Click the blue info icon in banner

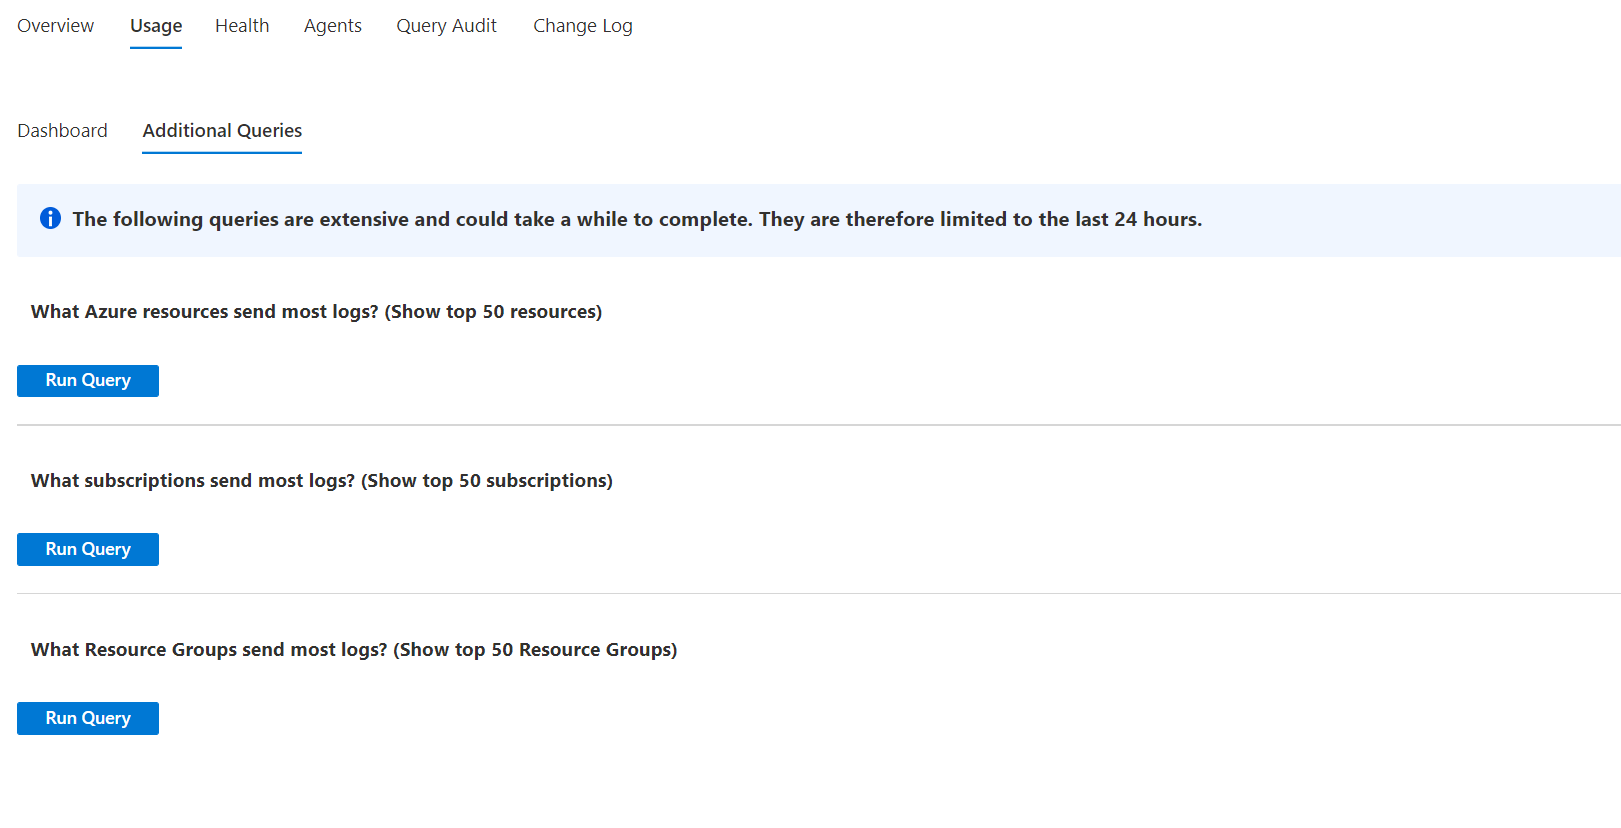pos(50,218)
